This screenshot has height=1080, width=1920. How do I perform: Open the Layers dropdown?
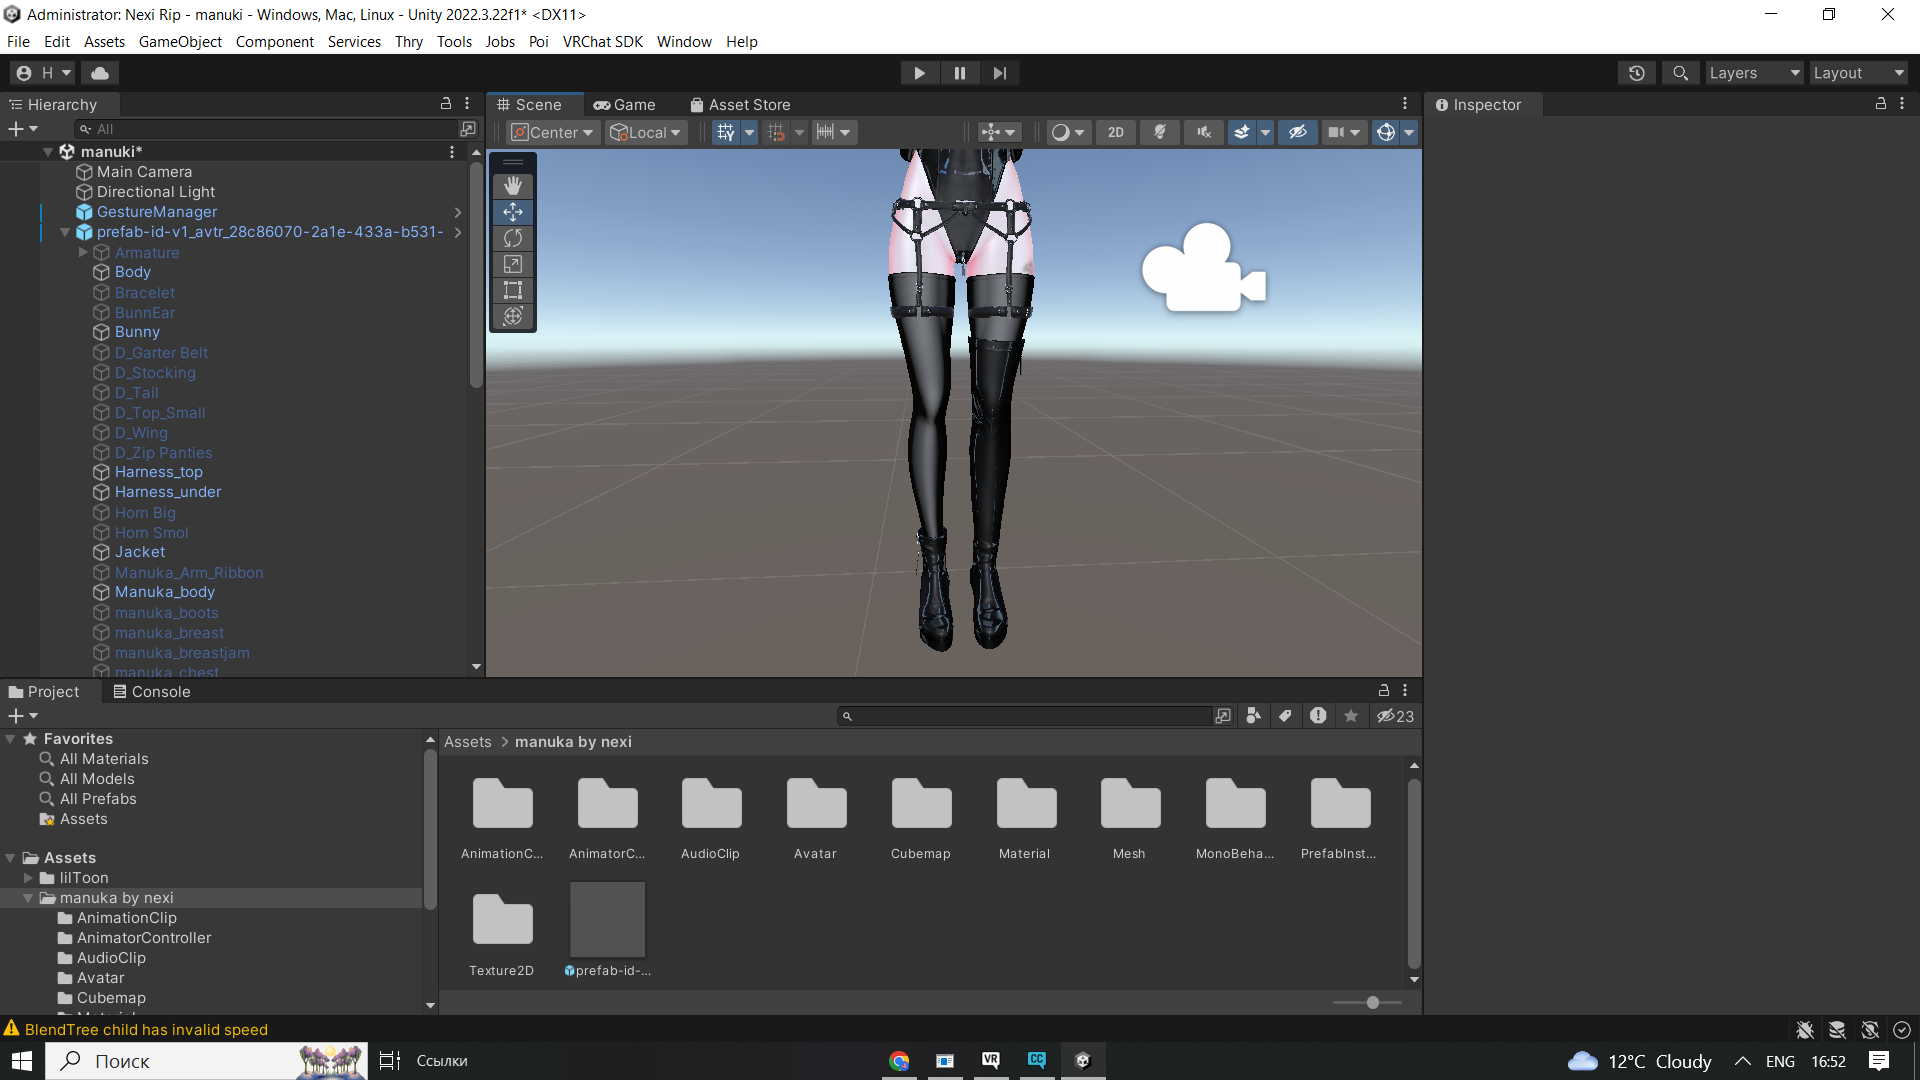click(1754, 73)
